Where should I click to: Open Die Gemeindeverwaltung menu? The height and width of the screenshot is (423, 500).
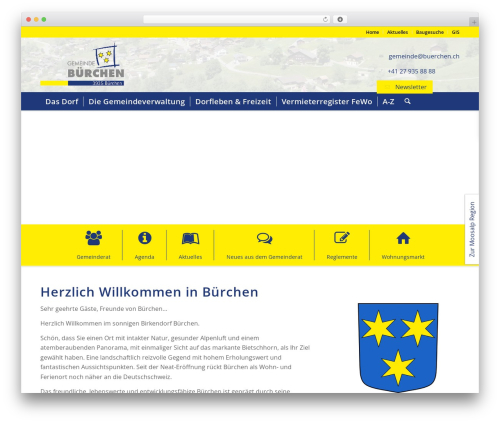tap(137, 102)
